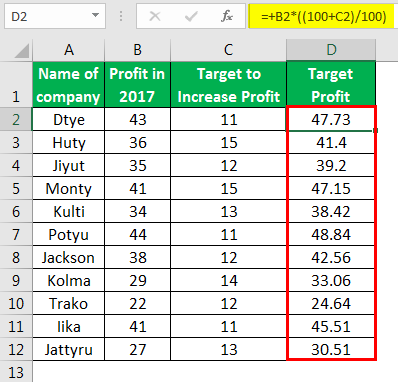The image size is (398, 382).
Task: Click the formula bar options dots
Action: click(121, 16)
